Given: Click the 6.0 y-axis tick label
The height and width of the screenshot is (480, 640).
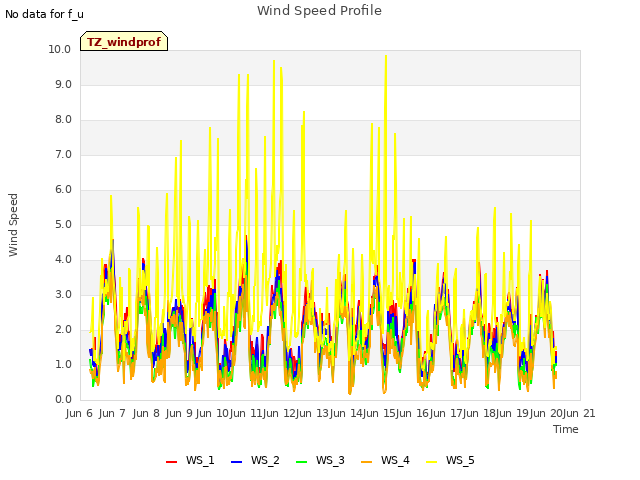Looking at the screenshot, I should [x=63, y=190].
